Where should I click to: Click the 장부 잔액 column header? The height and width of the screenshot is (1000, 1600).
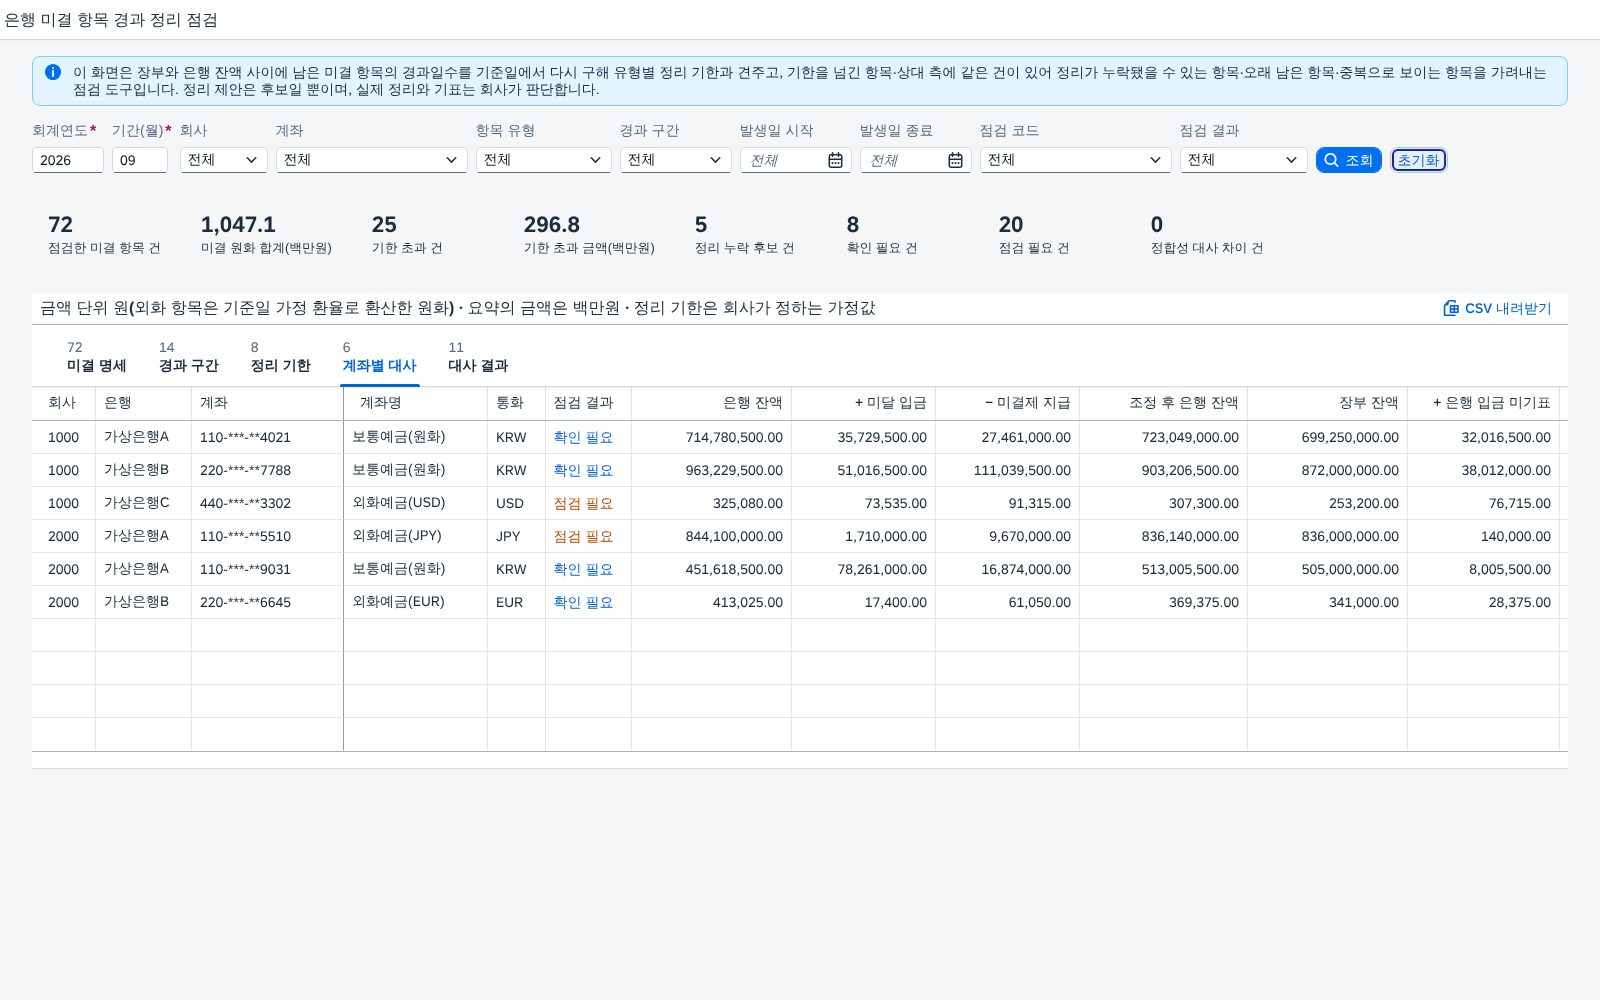tap(1328, 403)
